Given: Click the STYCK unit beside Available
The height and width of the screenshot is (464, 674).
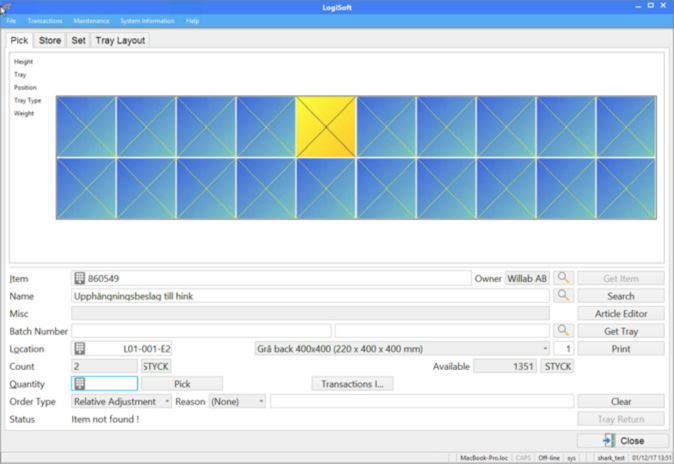Looking at the screenshot, I should tap(558, 366).
